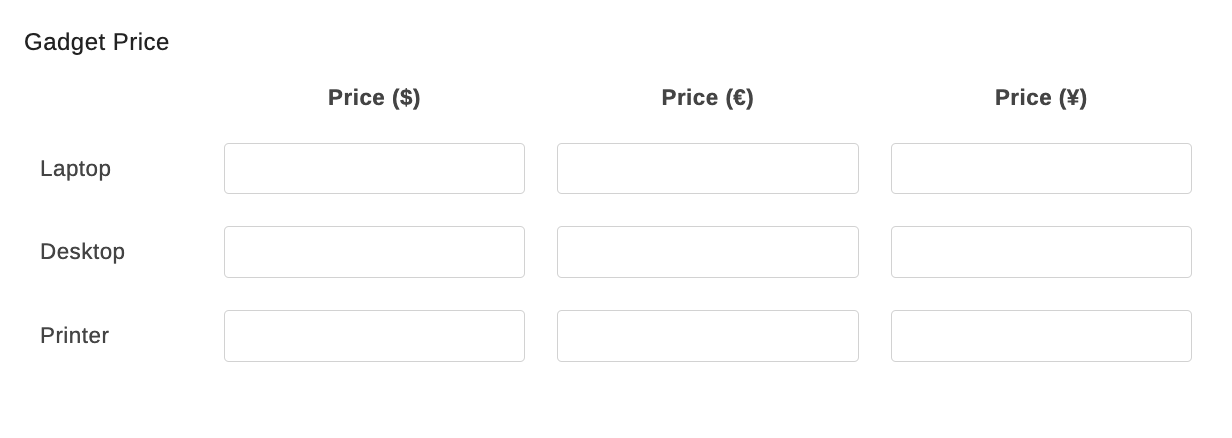Select the Printer yen price field

[x=1041, y=336]
